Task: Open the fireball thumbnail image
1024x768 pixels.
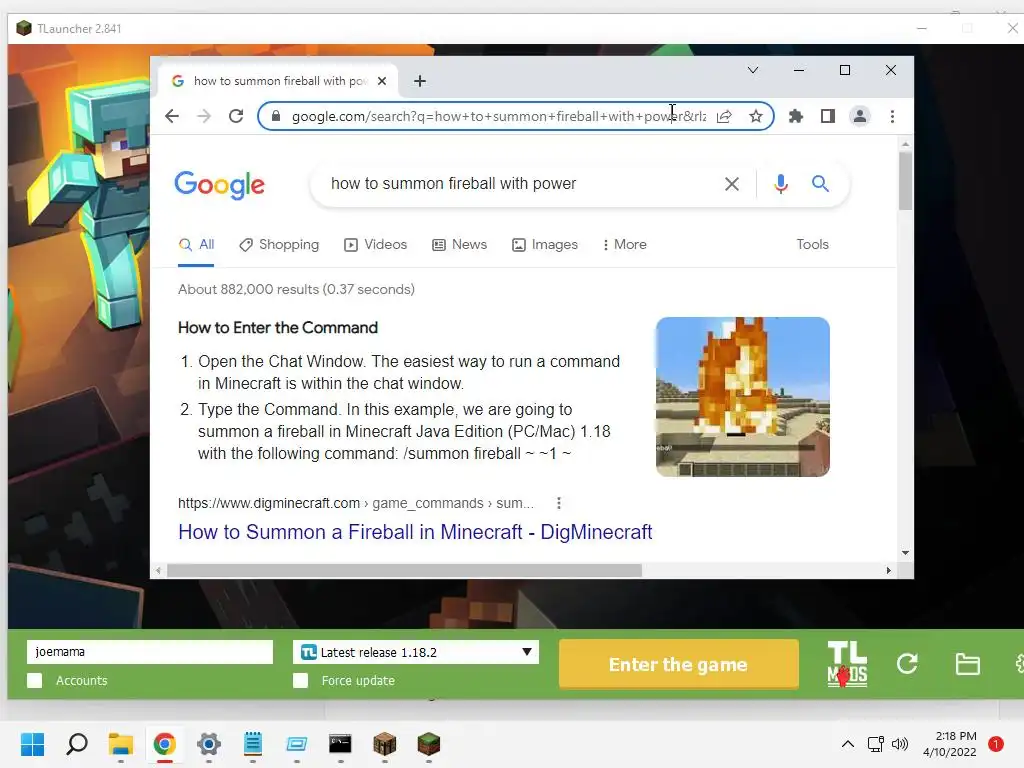Action: (x=743, y=397)
